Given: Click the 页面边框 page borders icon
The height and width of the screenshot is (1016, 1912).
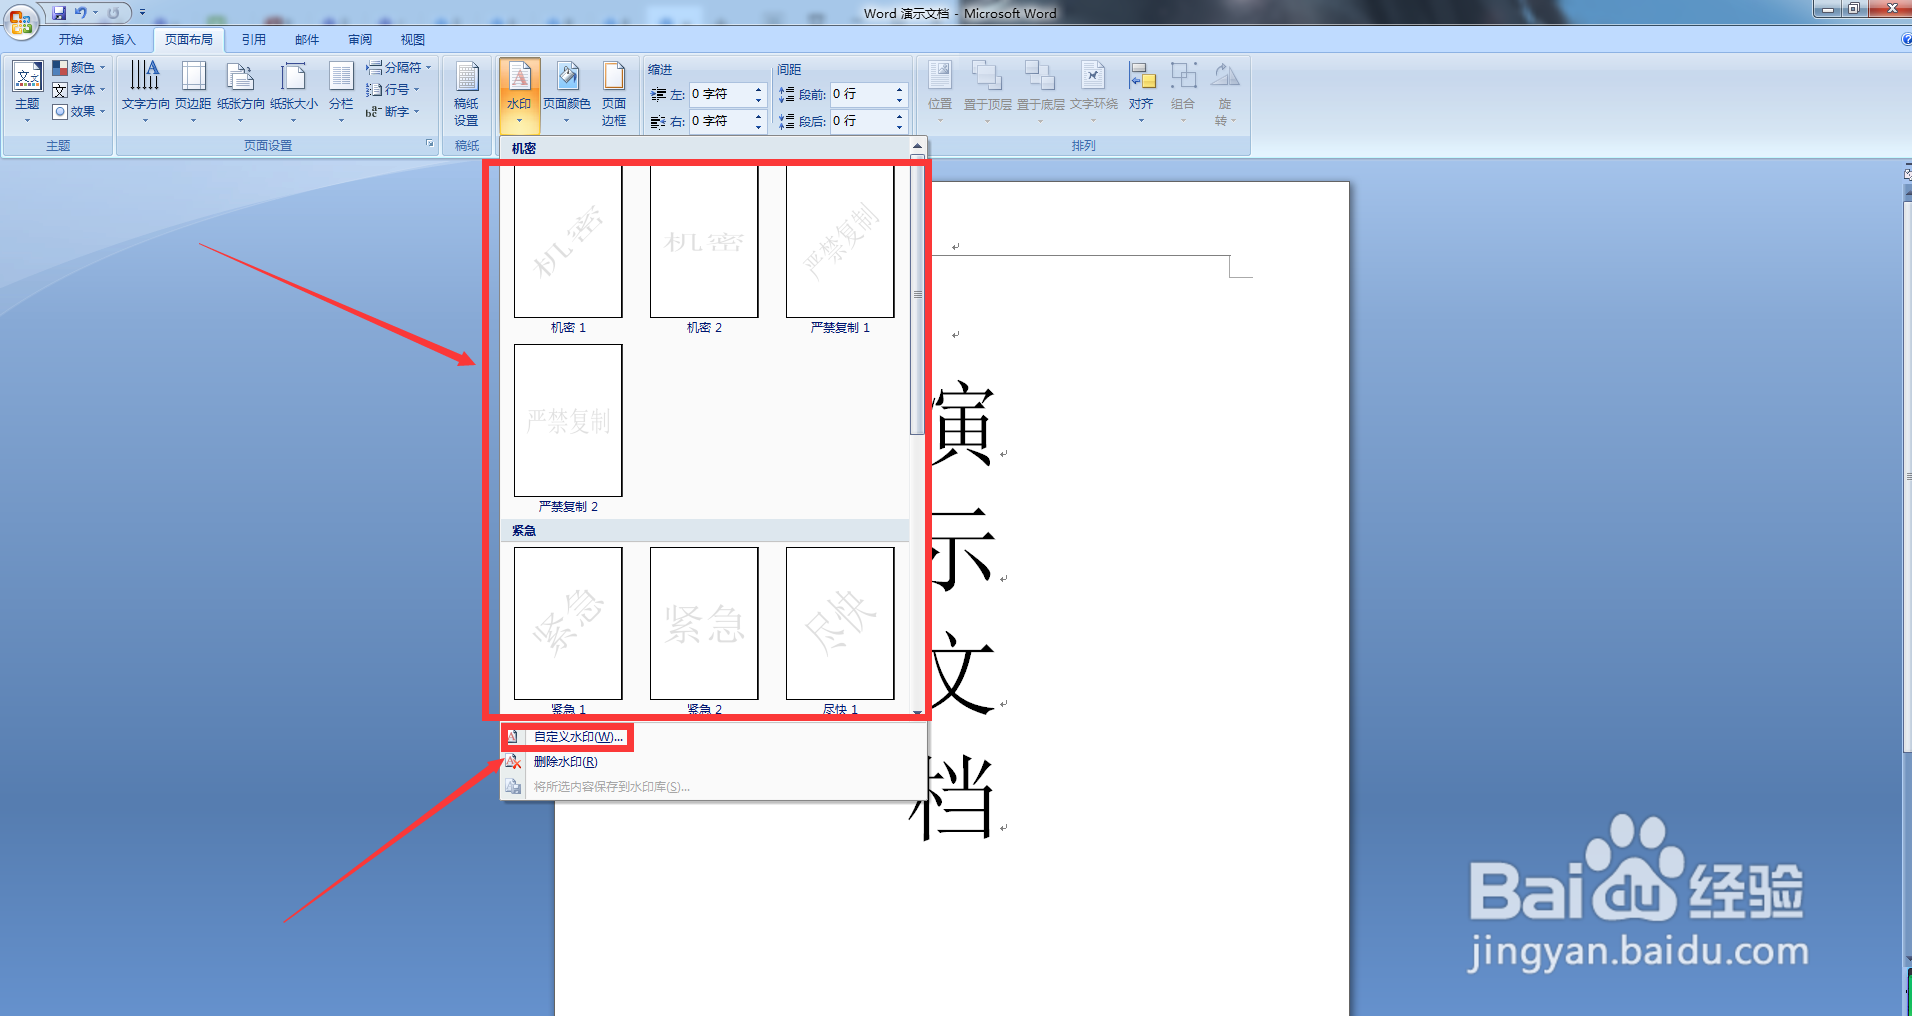Looking at the screenshot, I should 614,93.
